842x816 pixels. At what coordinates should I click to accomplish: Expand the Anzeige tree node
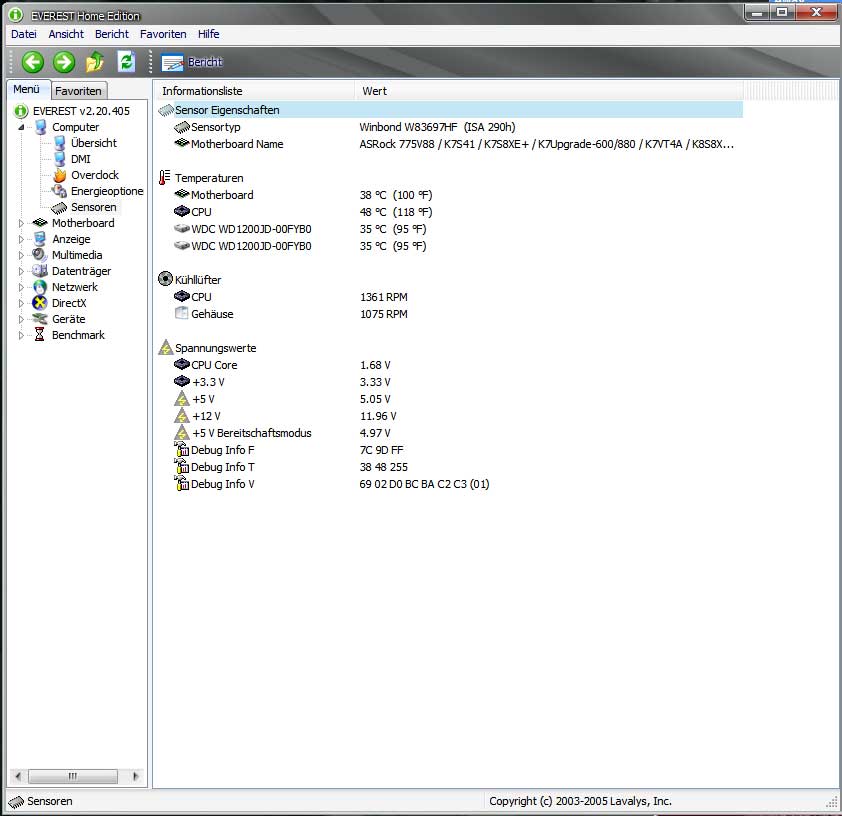pyautogui.click(x=21, y=239)
